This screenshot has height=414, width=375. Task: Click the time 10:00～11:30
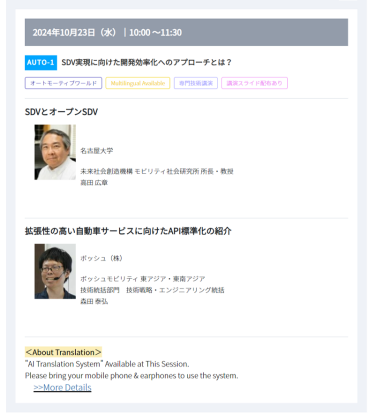[155, 32]
